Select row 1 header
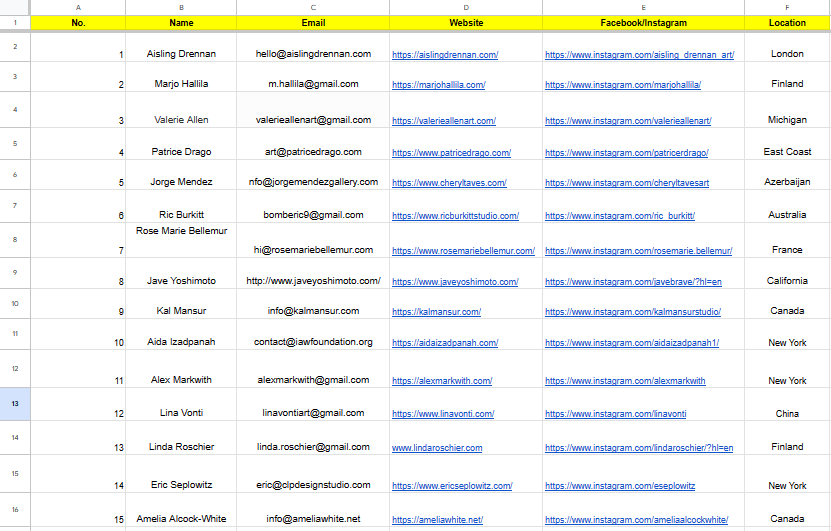Viewport: 831px width, 531px height. click(x=15, y=23)
